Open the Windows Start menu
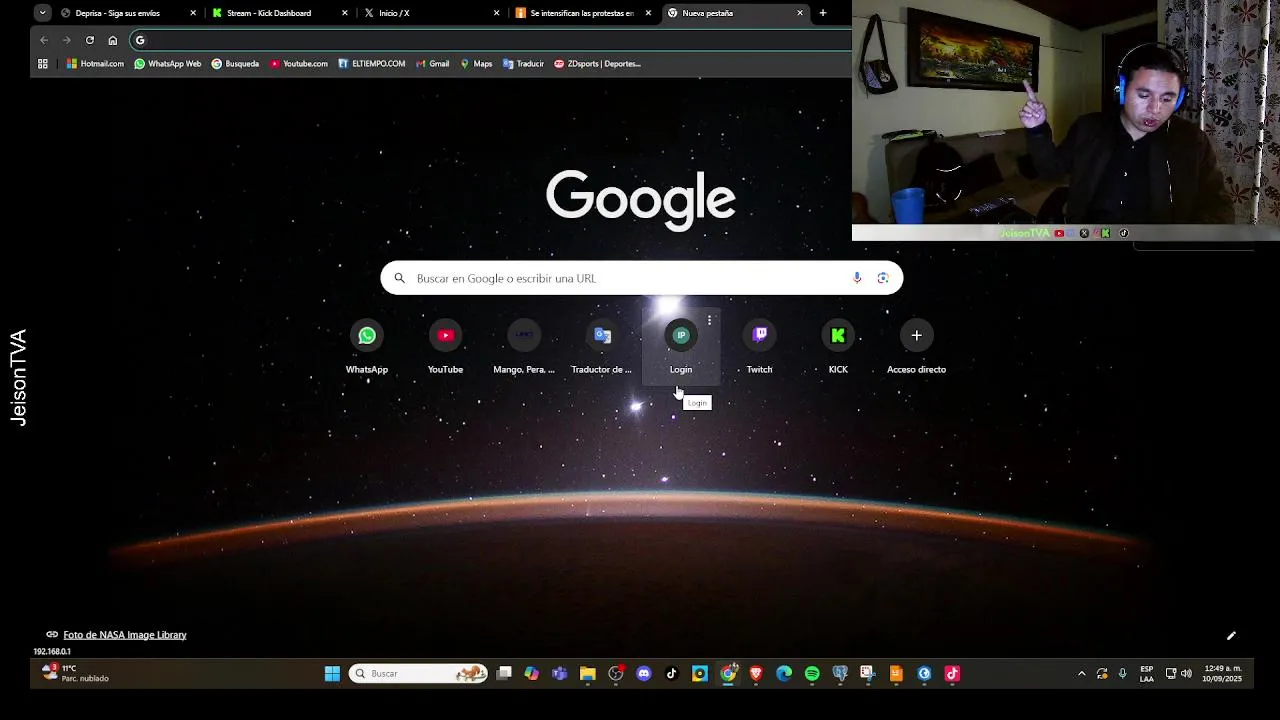Viewport: 1280px width, 720px height. click(x=332, y=674)
